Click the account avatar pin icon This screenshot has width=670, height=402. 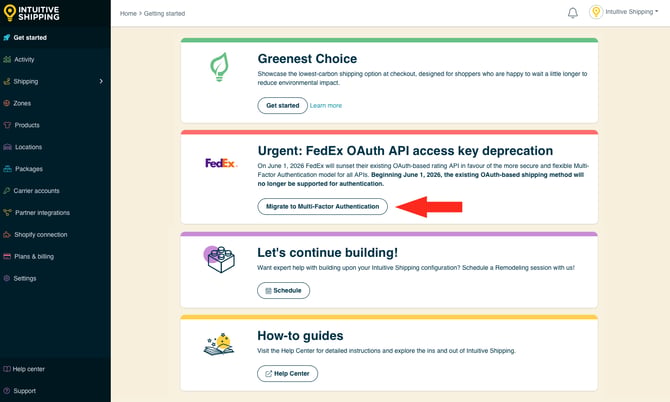pos(596,12)
